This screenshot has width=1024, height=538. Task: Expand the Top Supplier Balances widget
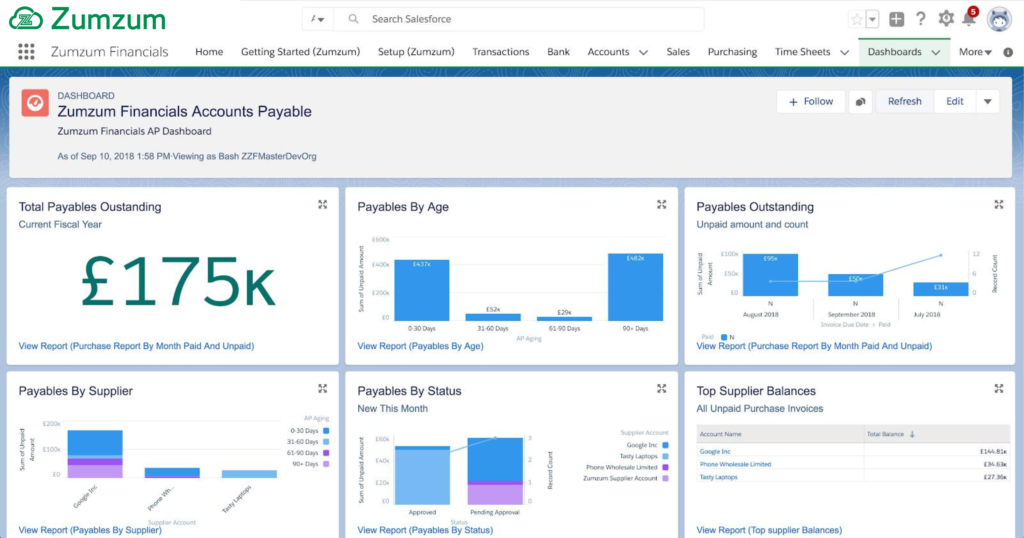click(999, 389)
